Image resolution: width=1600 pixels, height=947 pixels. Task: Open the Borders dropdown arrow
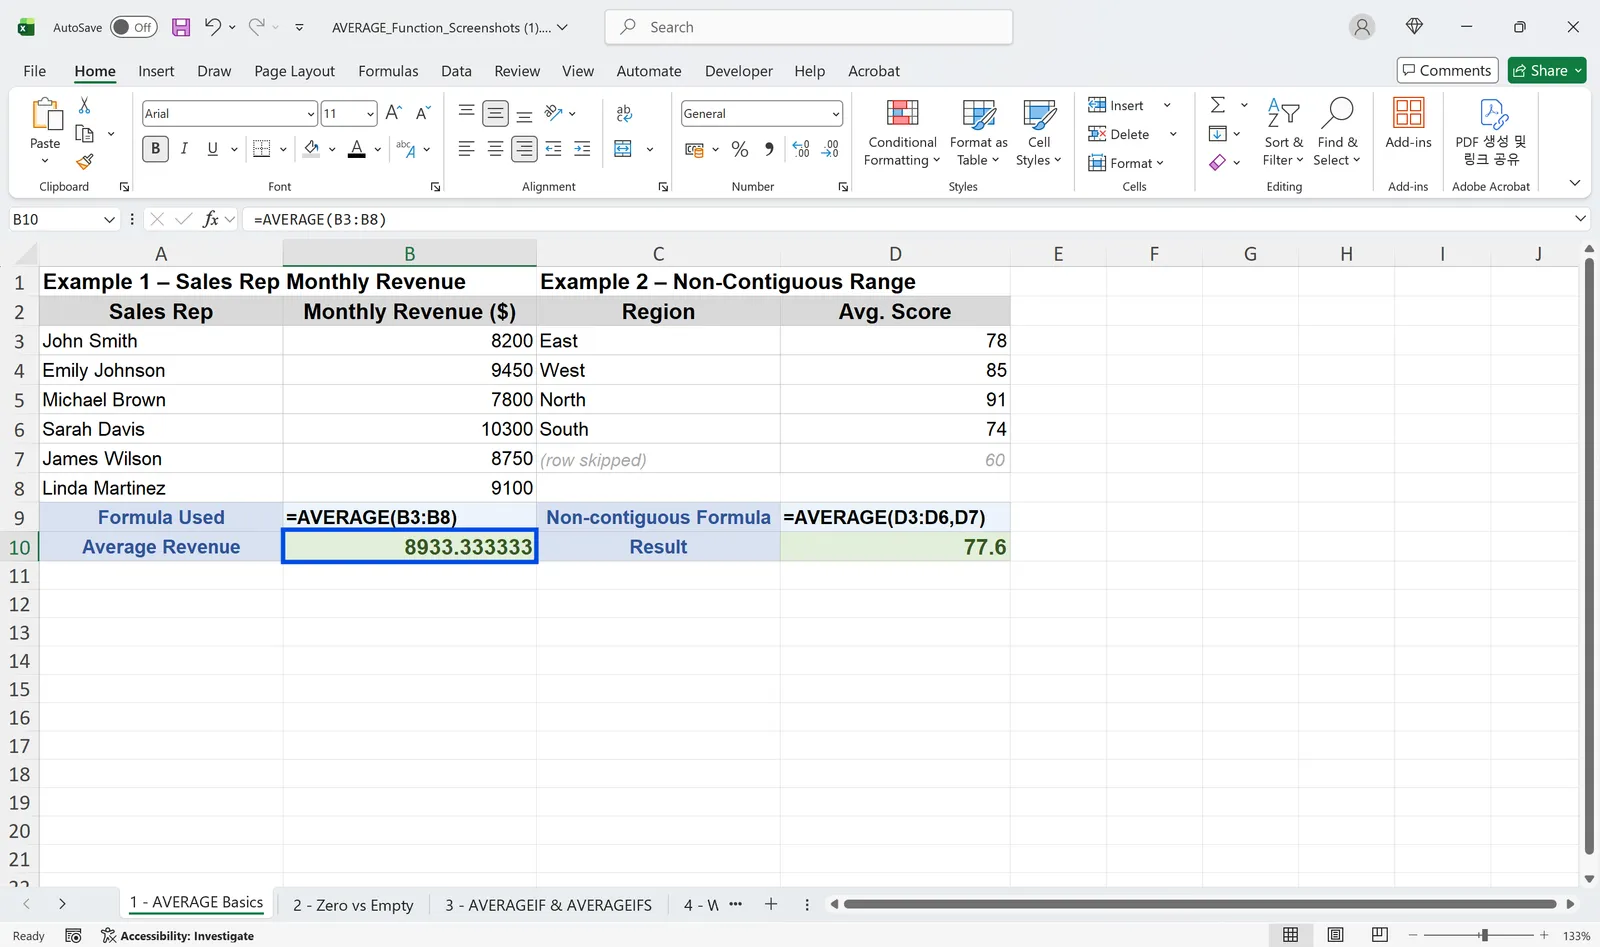(283, 149)
